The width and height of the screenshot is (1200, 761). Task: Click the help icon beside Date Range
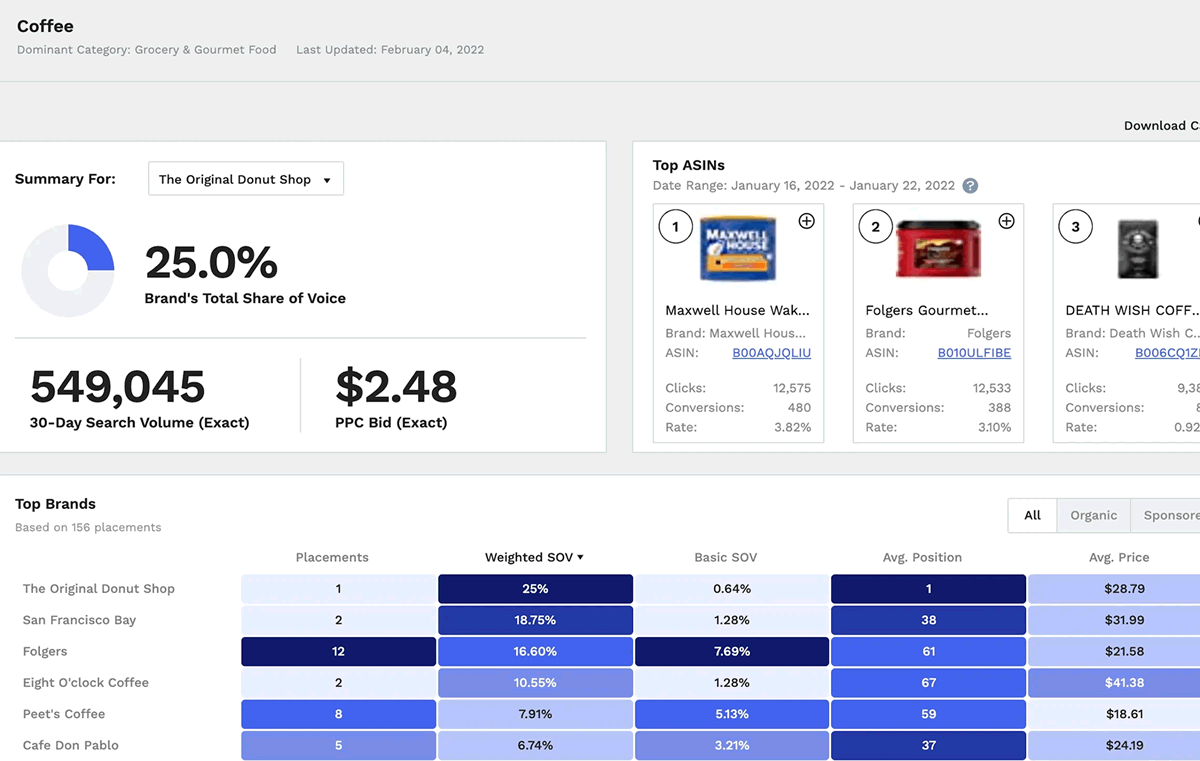click(x=970, y=186)
